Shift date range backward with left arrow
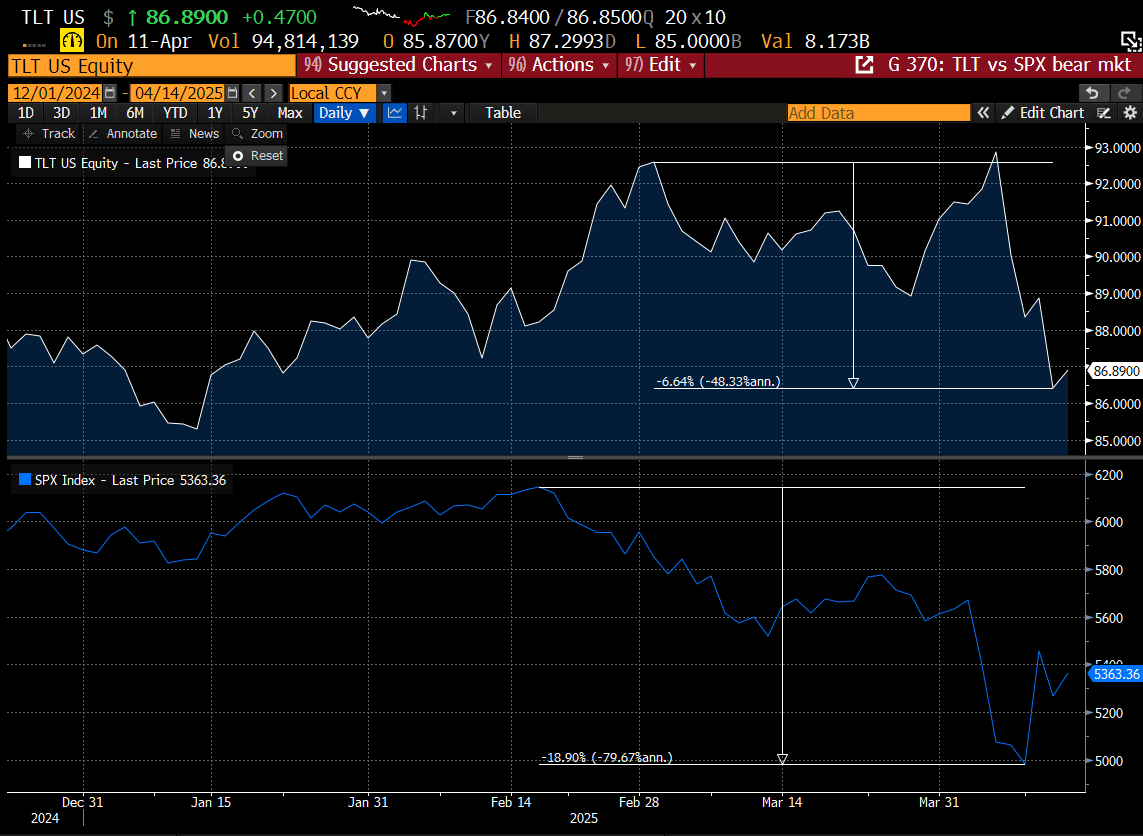The image size is (1143, 836). (251, 93)
